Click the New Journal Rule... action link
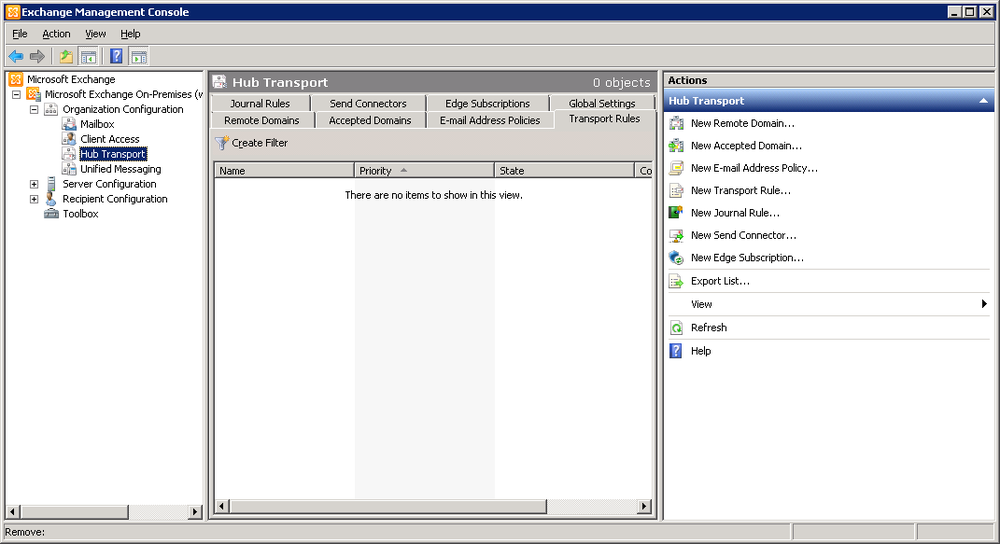Viewport: 1000px width, 544px height. pyautogui.click(x=735, y=212)
